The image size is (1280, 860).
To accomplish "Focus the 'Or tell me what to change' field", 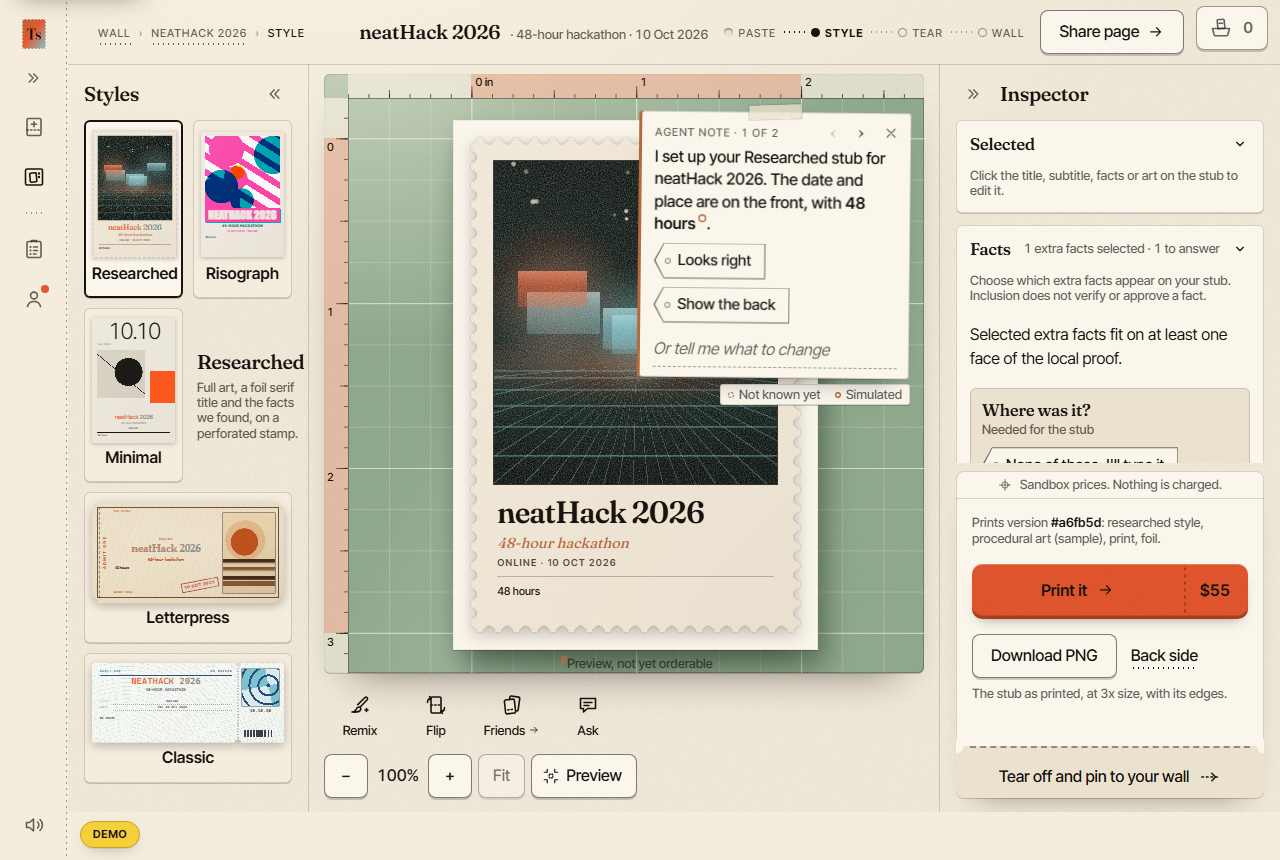I will coord(775,349).
